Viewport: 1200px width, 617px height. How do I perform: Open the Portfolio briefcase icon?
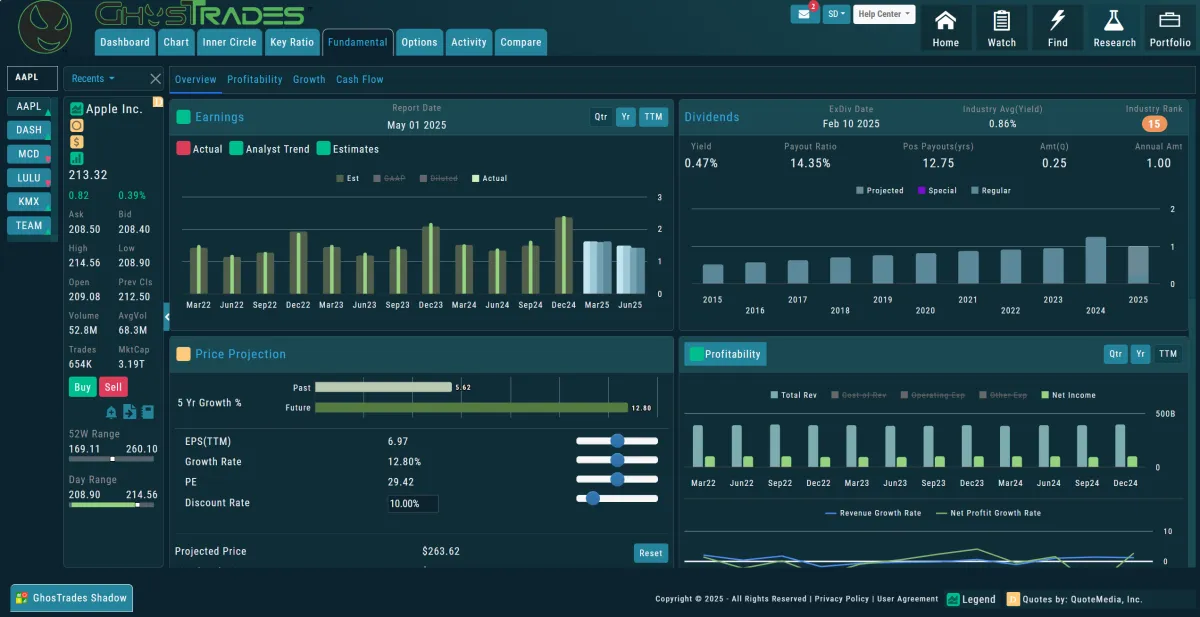coord(1170,28)
